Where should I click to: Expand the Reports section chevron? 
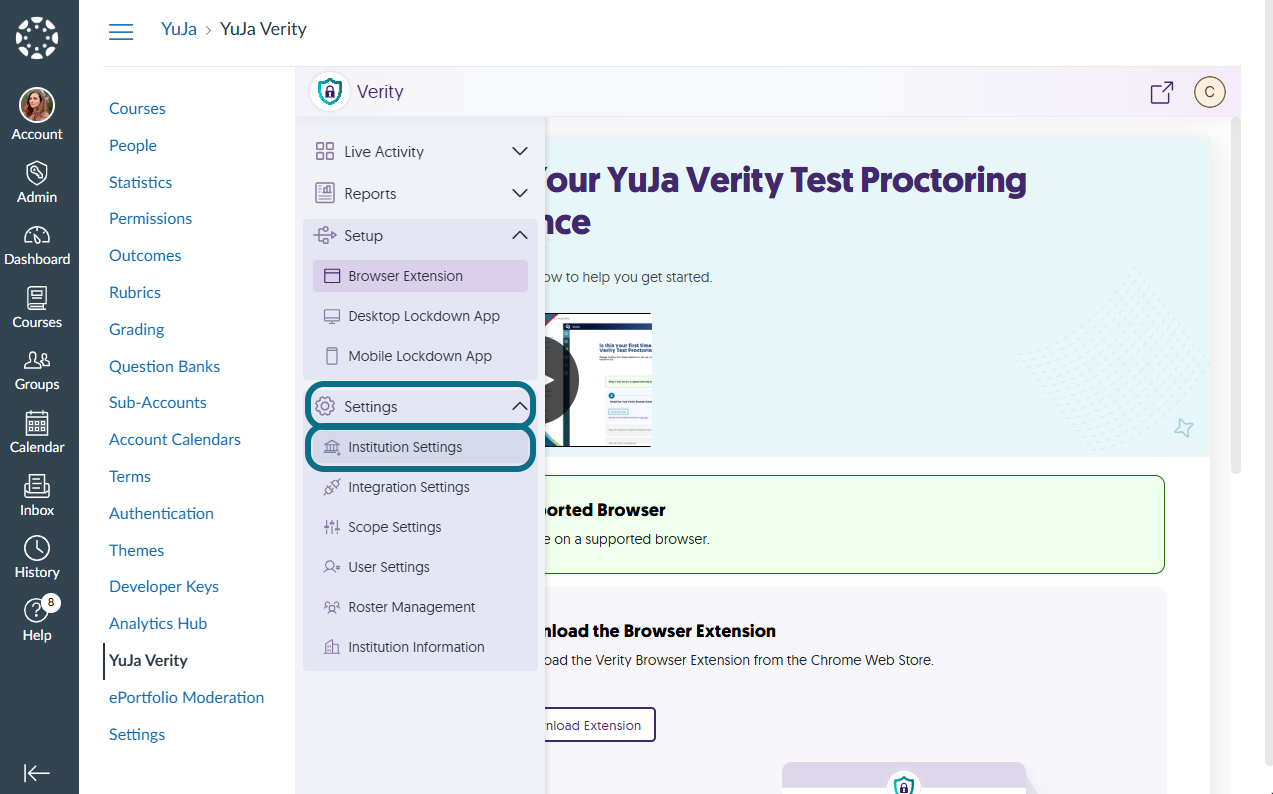point(520,193)
